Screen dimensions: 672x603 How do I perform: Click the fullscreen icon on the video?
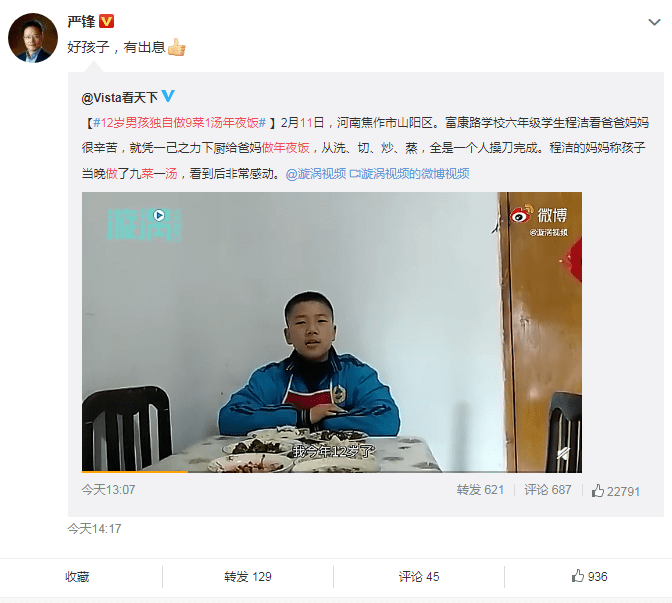pos(563,453)
